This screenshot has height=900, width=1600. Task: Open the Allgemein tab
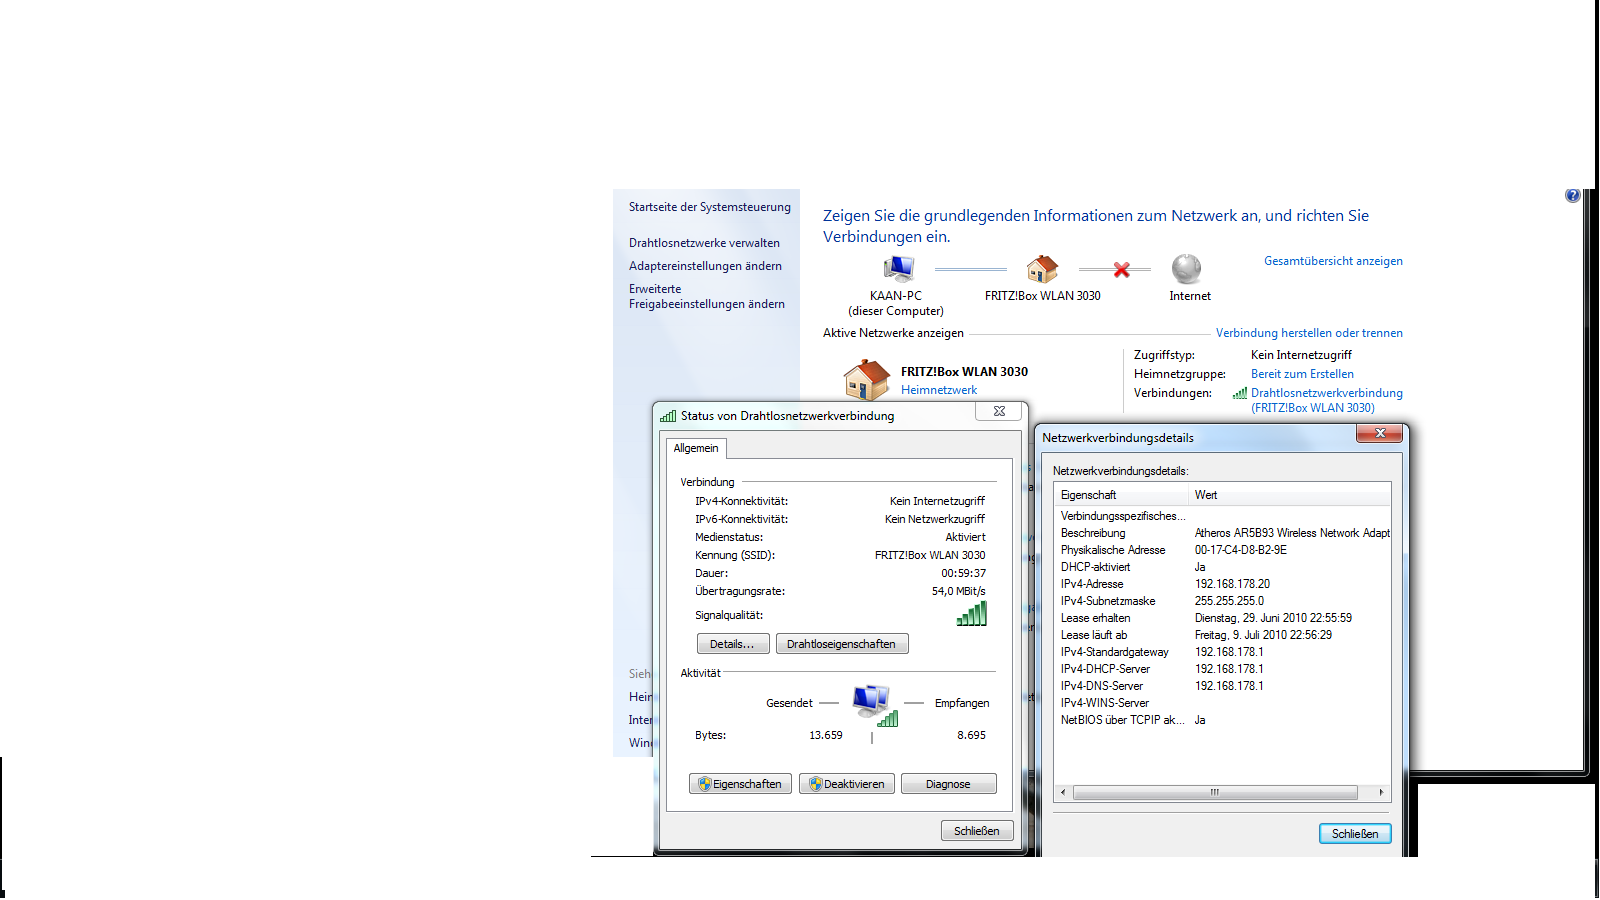click(x=696, y=448)
